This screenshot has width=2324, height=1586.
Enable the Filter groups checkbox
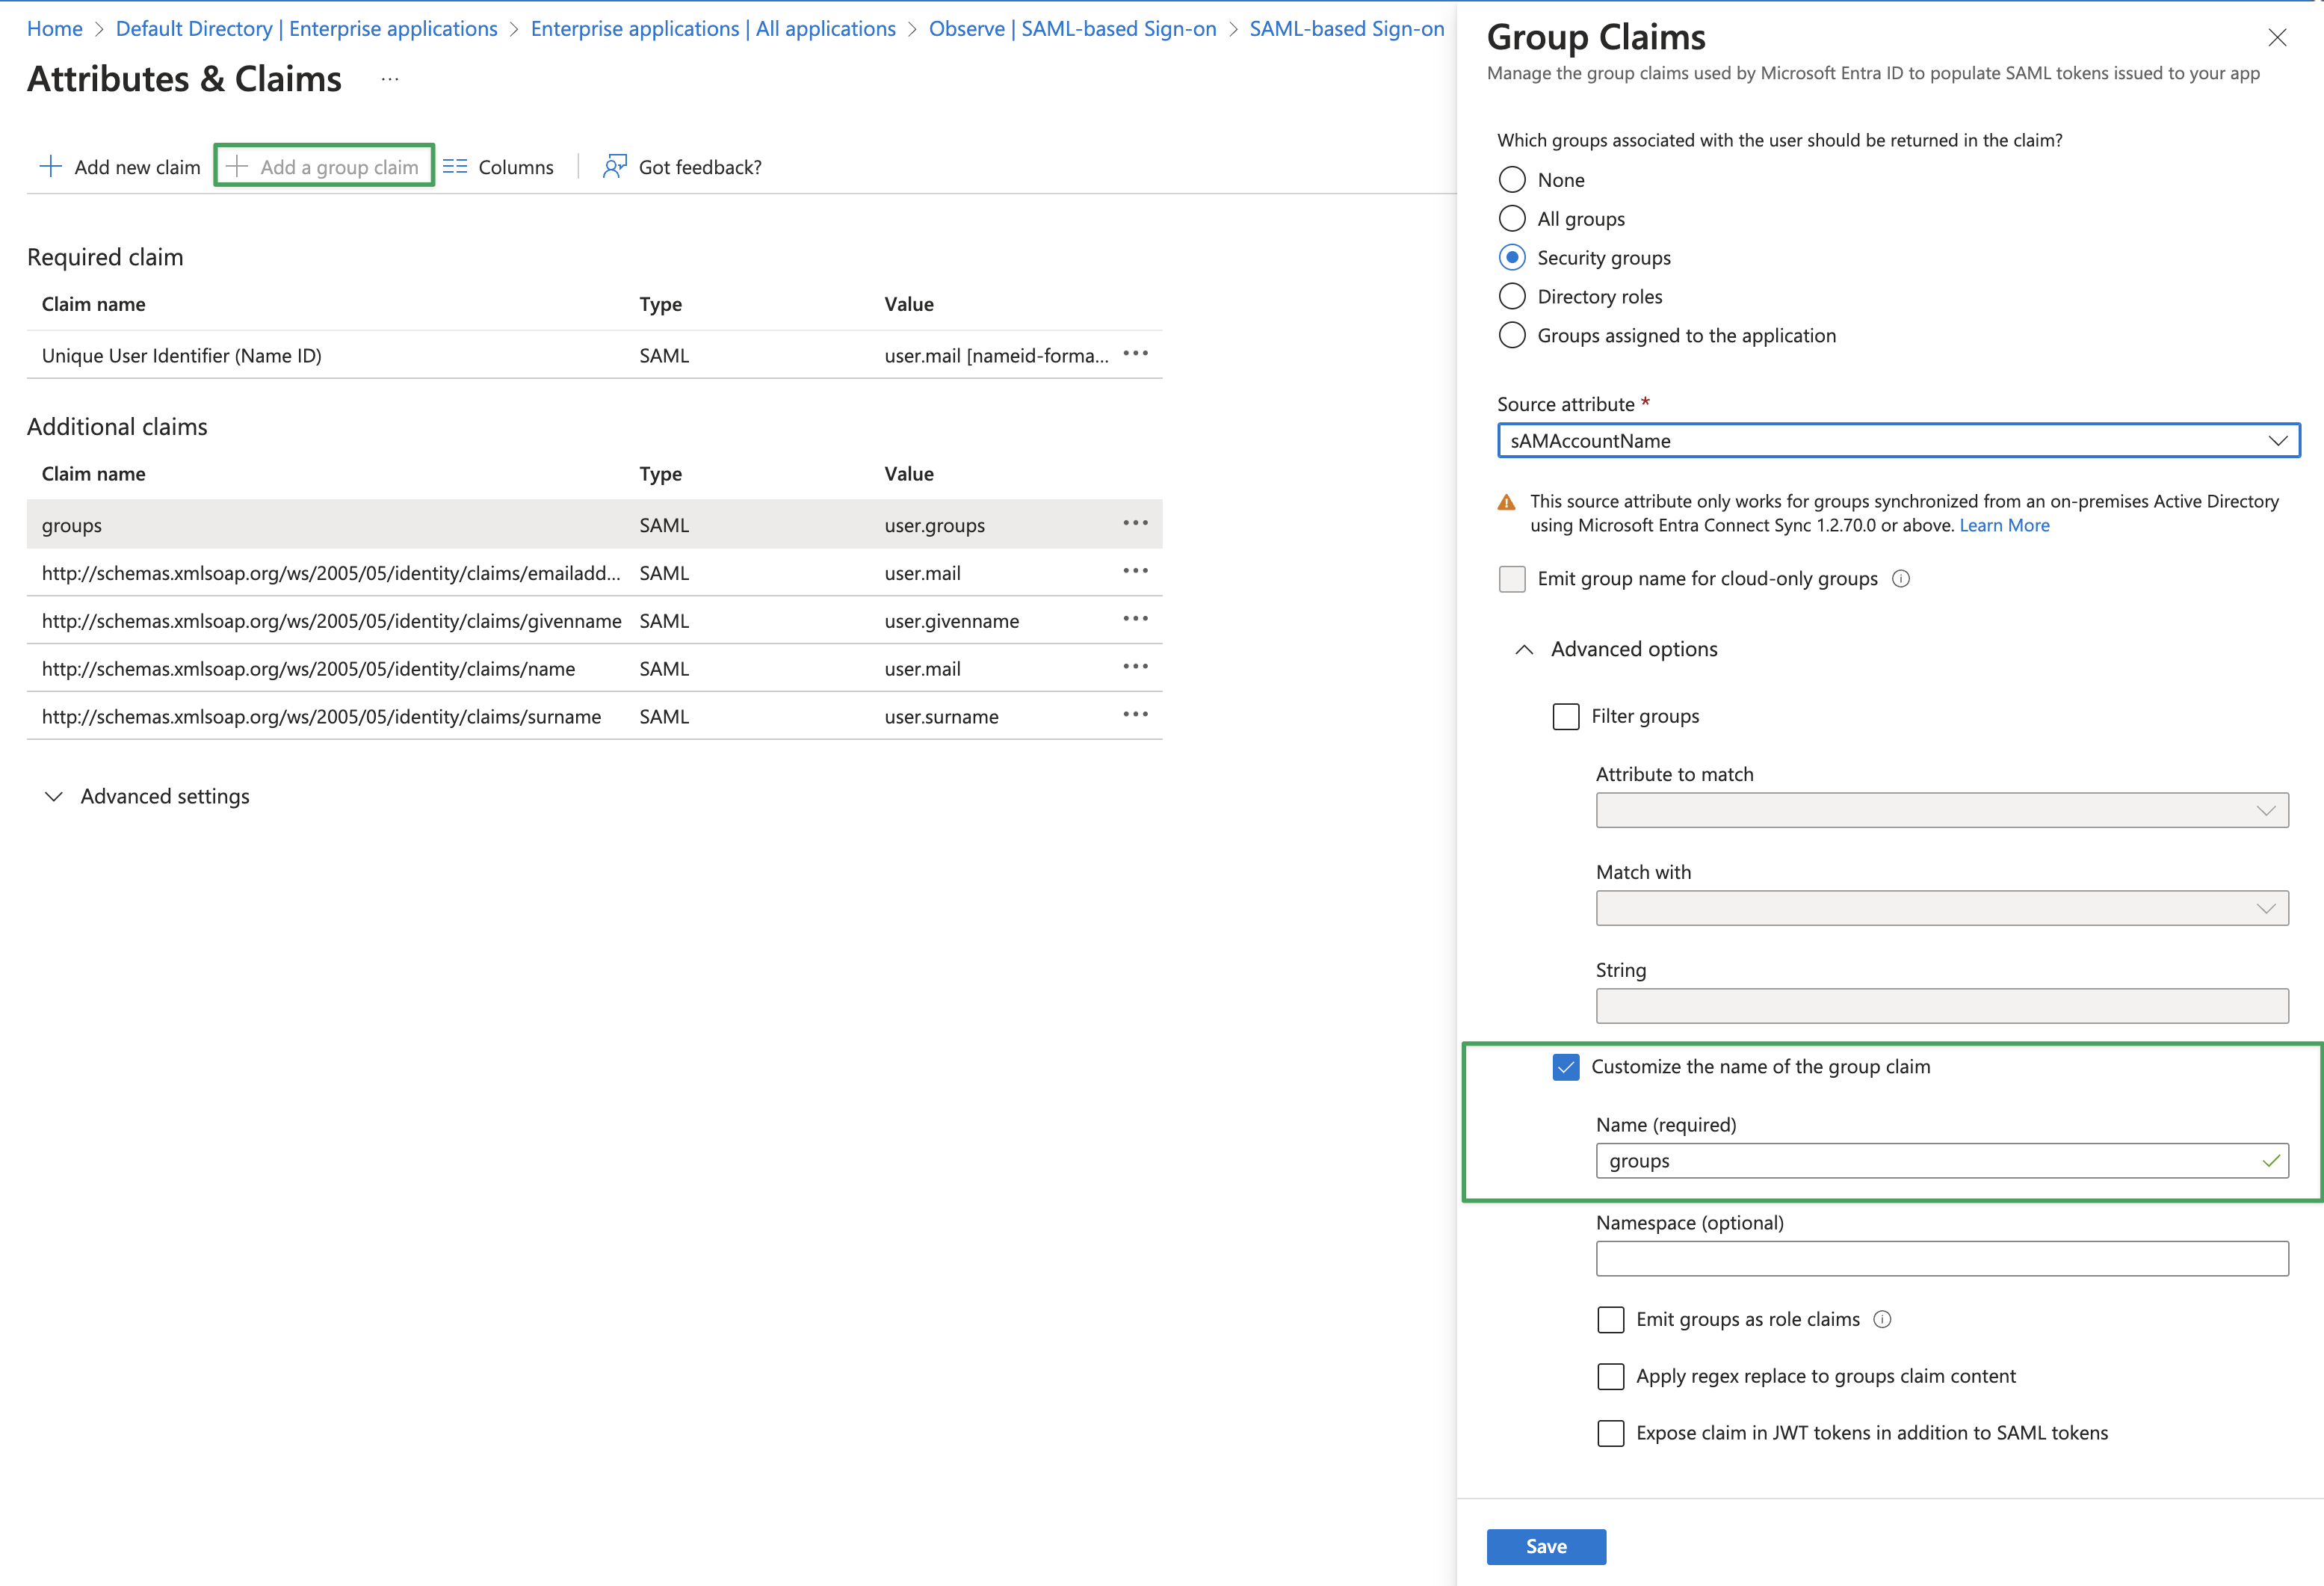click(x=1565, y=716)
